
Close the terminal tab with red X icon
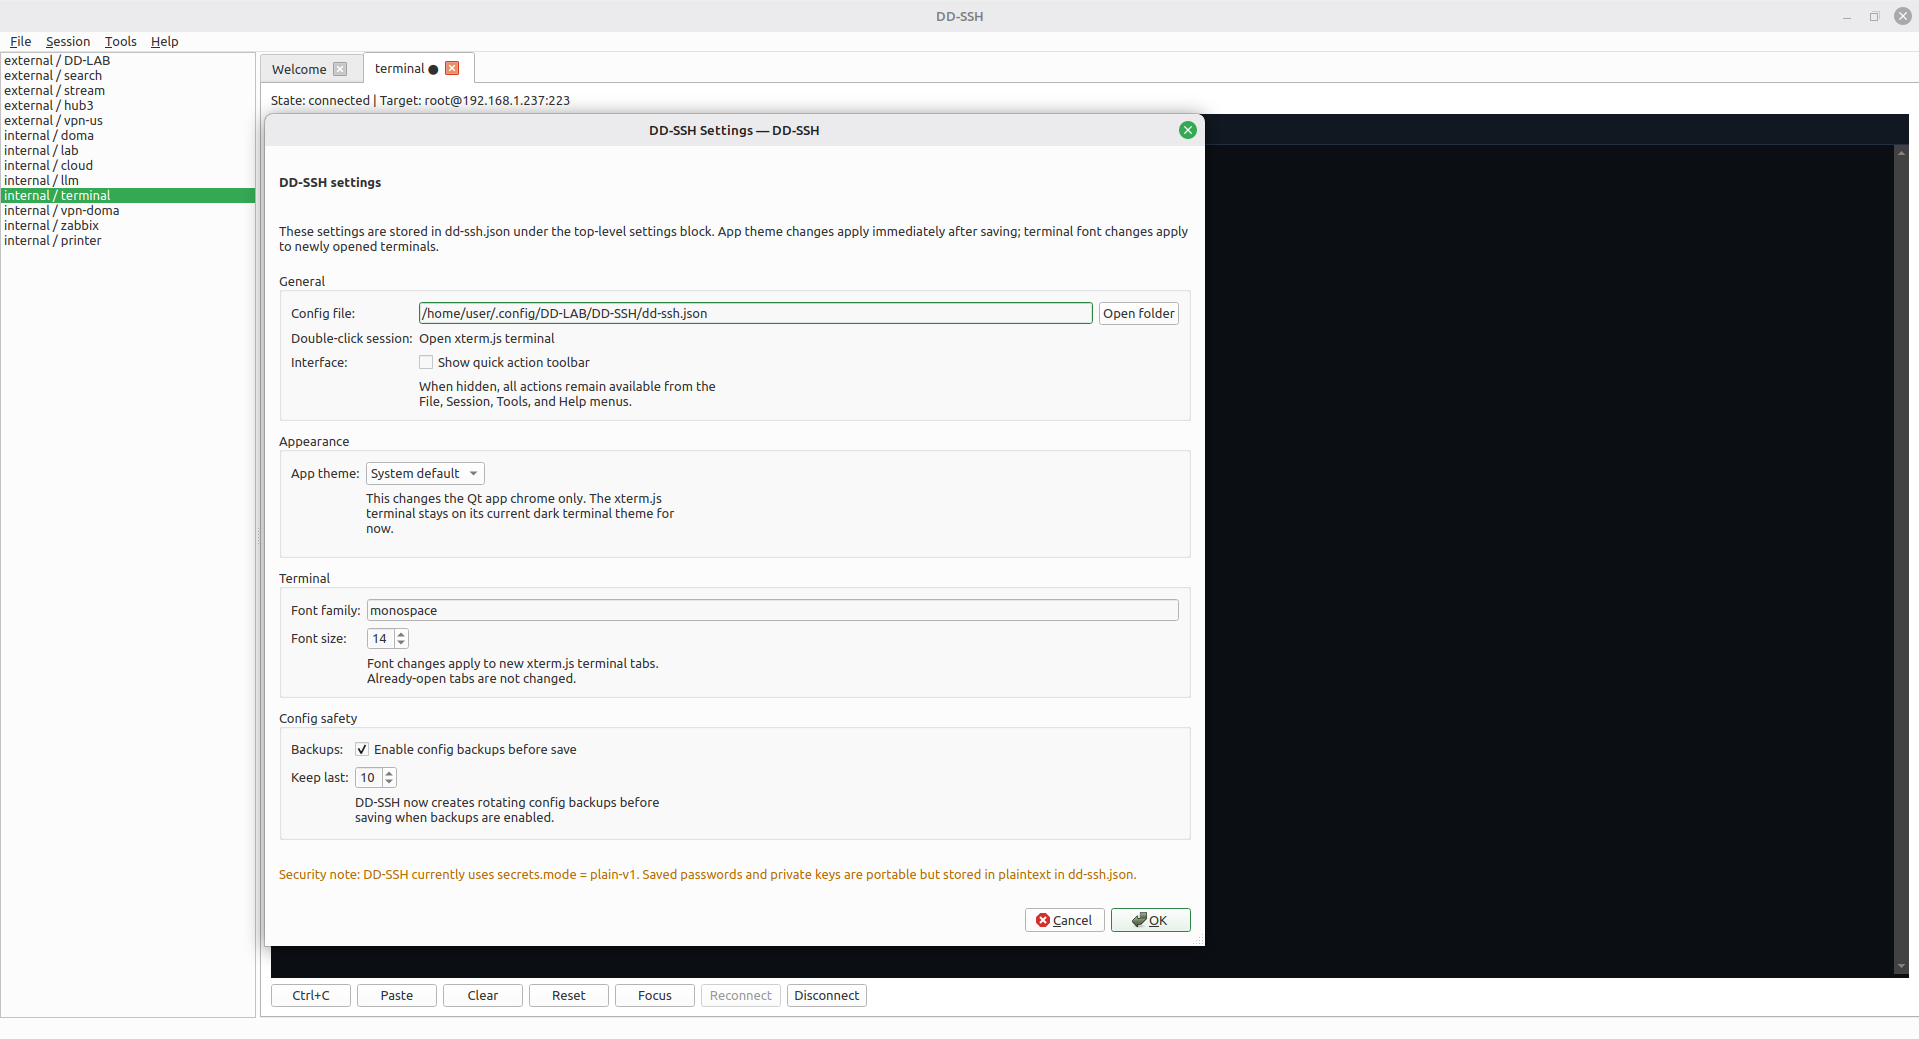(452, 68)
